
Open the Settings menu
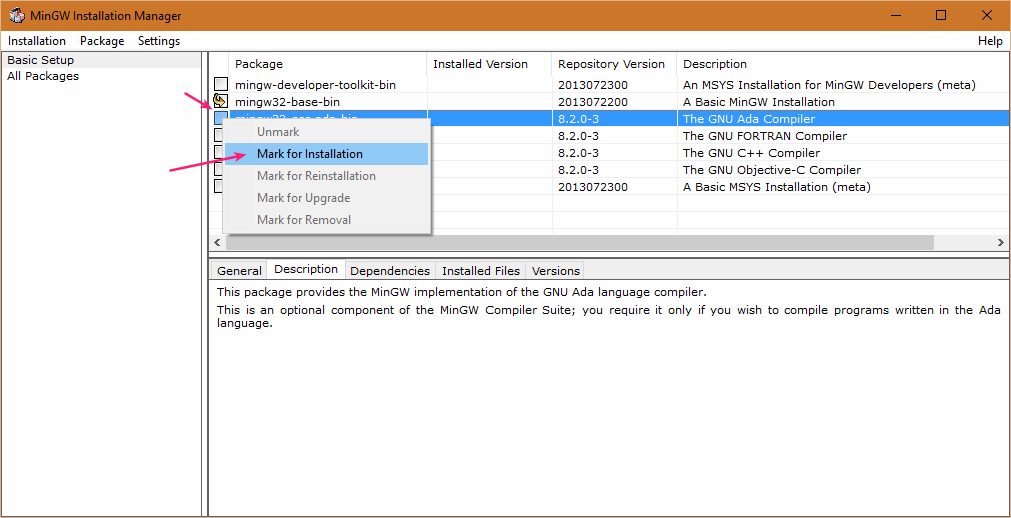pyautogui.click(x=159, y=41)
